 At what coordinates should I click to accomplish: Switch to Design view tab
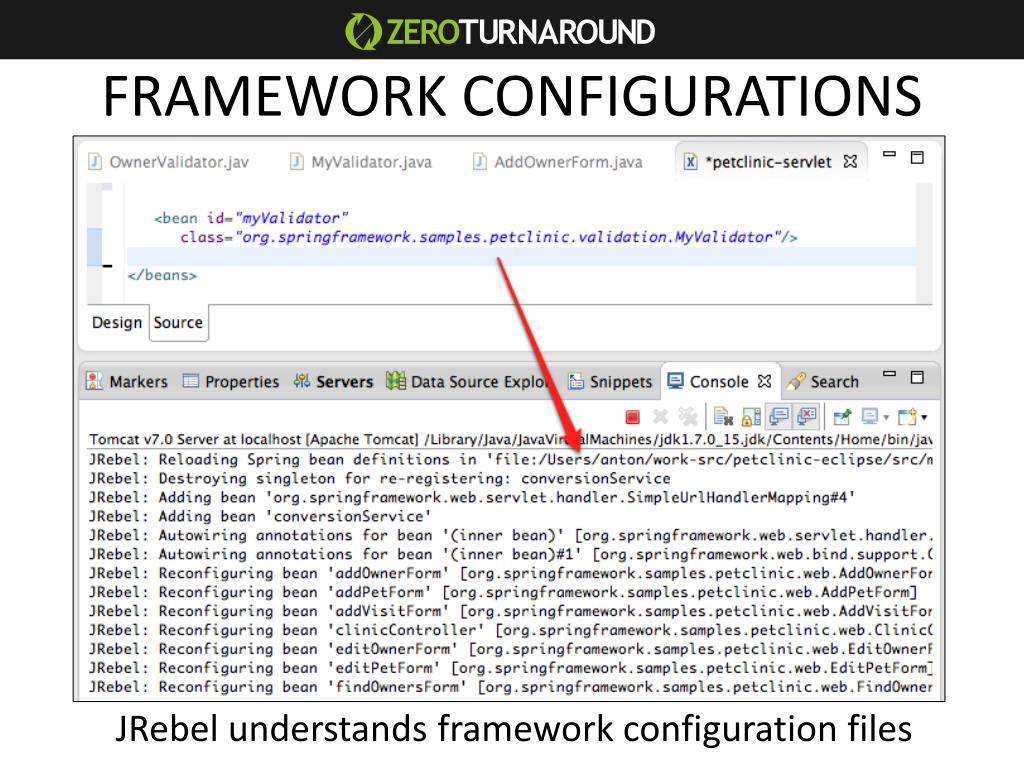coord(117,323)
